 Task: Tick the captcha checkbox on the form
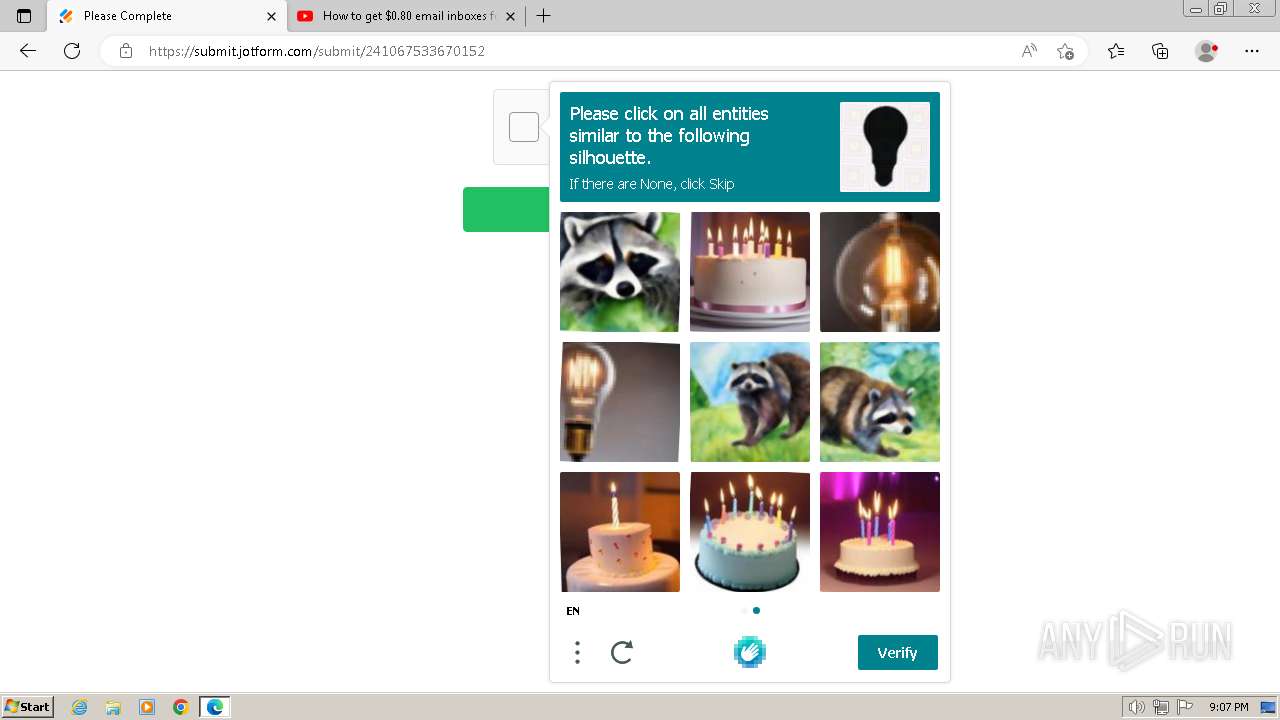[x=524, y=127]
